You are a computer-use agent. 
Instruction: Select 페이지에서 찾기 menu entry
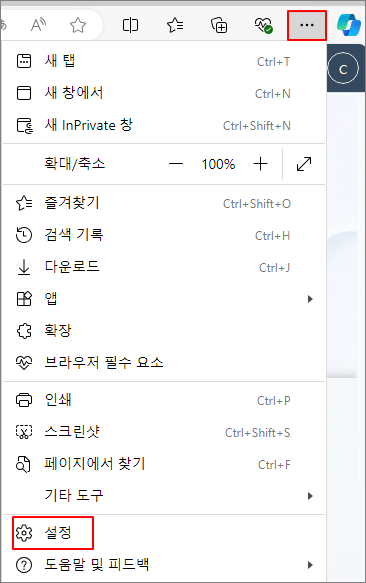(x=164, y=464)
